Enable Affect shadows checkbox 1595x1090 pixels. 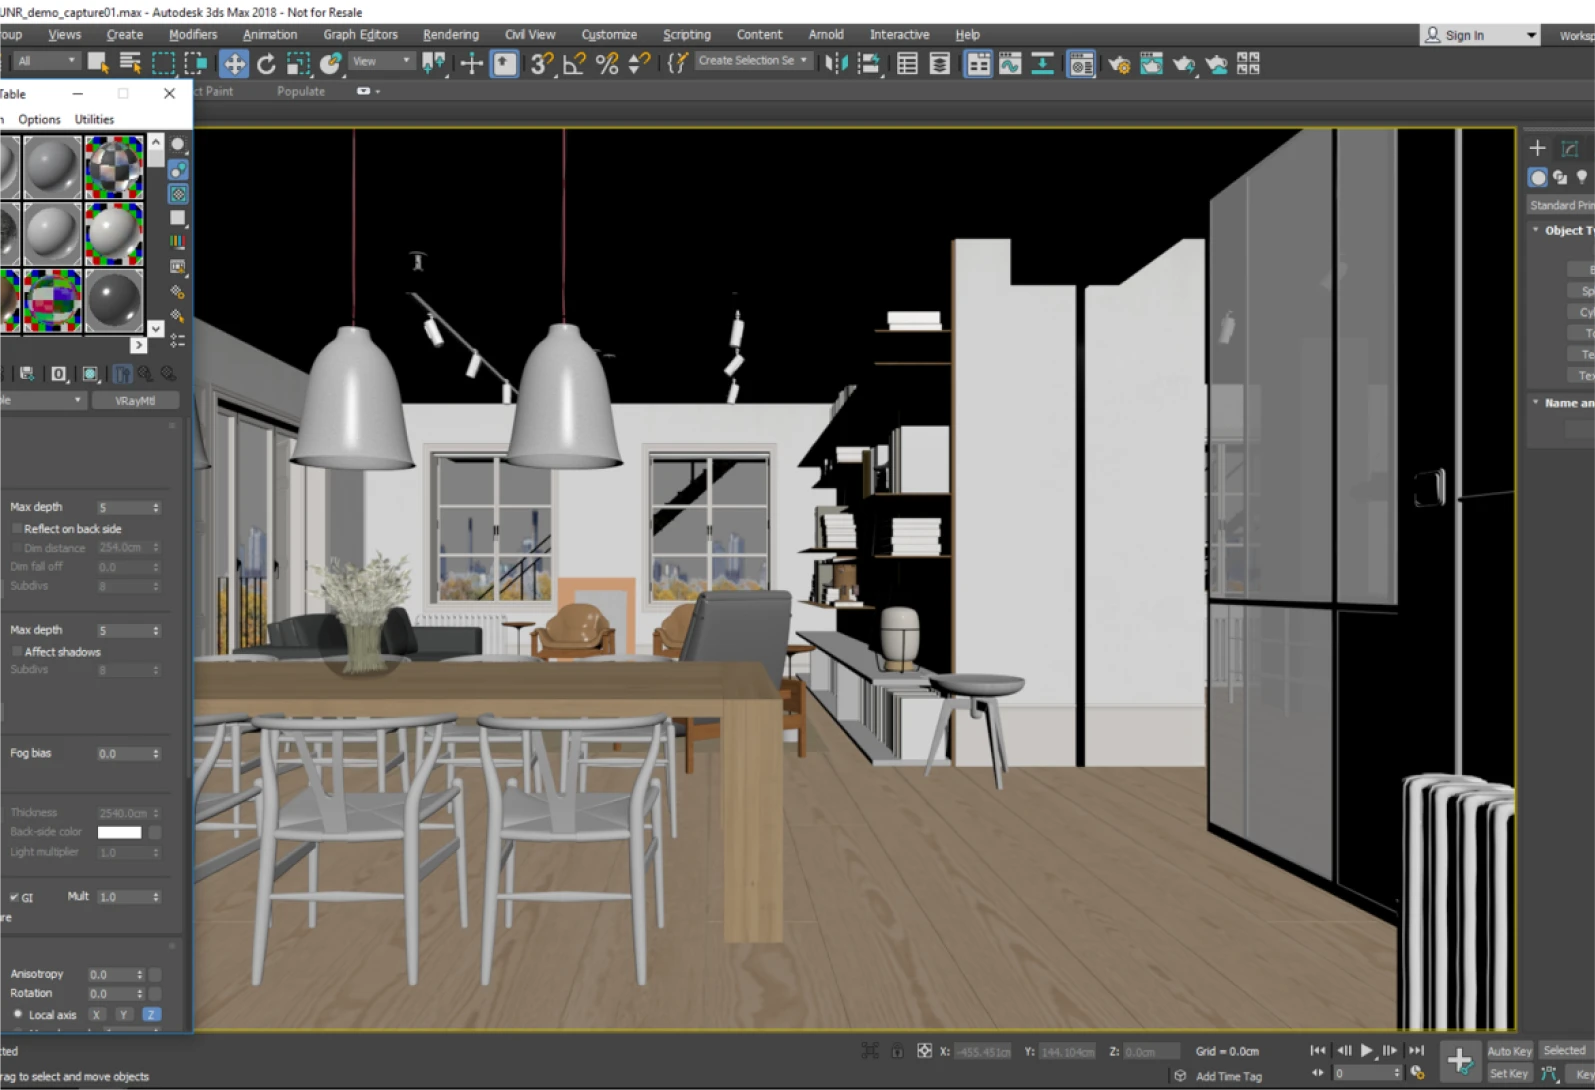point(17,651)
